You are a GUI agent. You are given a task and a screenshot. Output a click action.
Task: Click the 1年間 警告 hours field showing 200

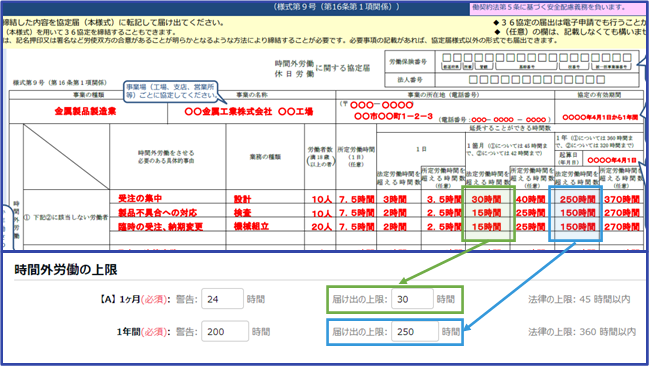225,331
